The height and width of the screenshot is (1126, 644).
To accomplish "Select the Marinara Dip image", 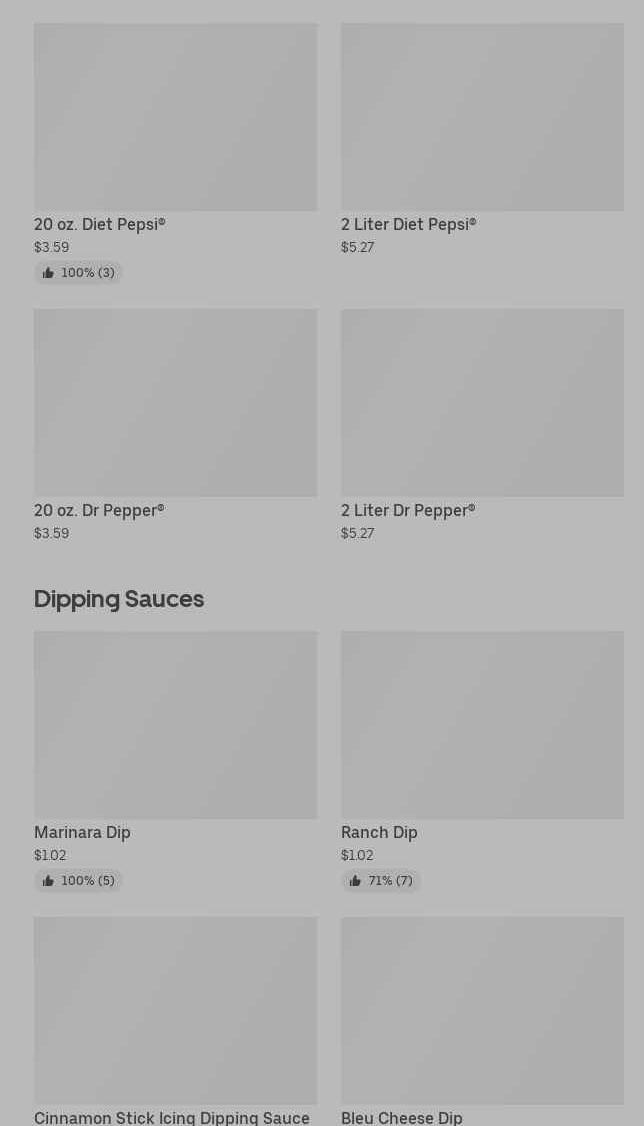I will pyautogui.click(x=175, y=725).
